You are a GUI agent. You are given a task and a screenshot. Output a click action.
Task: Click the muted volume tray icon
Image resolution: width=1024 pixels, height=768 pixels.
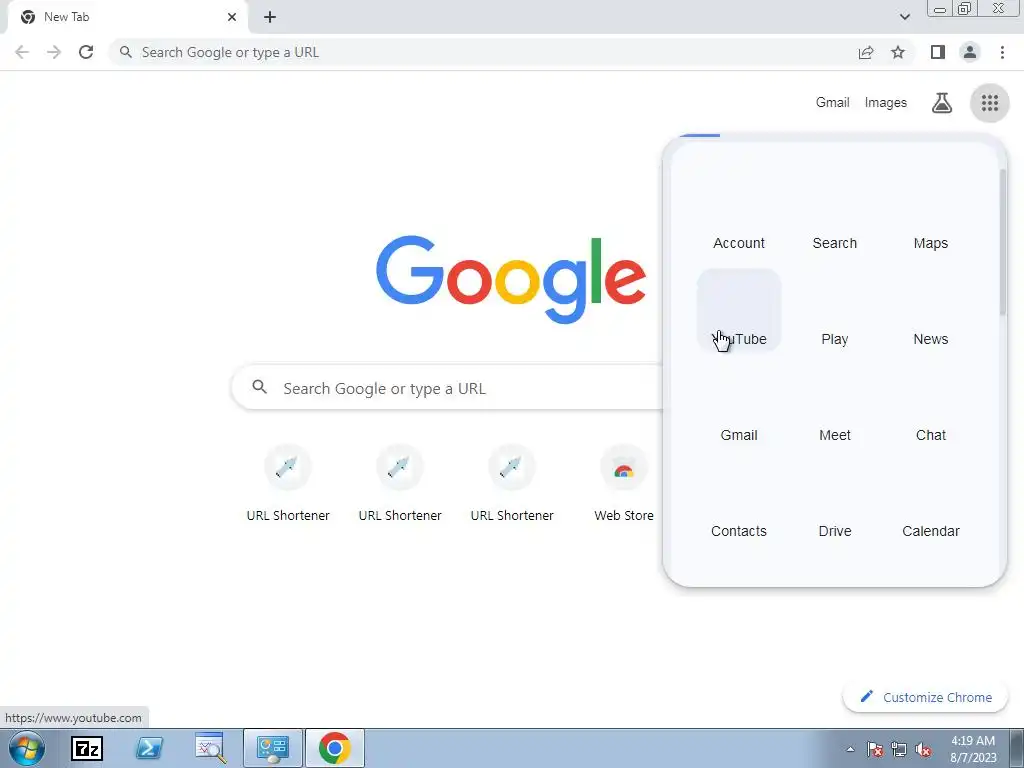(923, 749)
